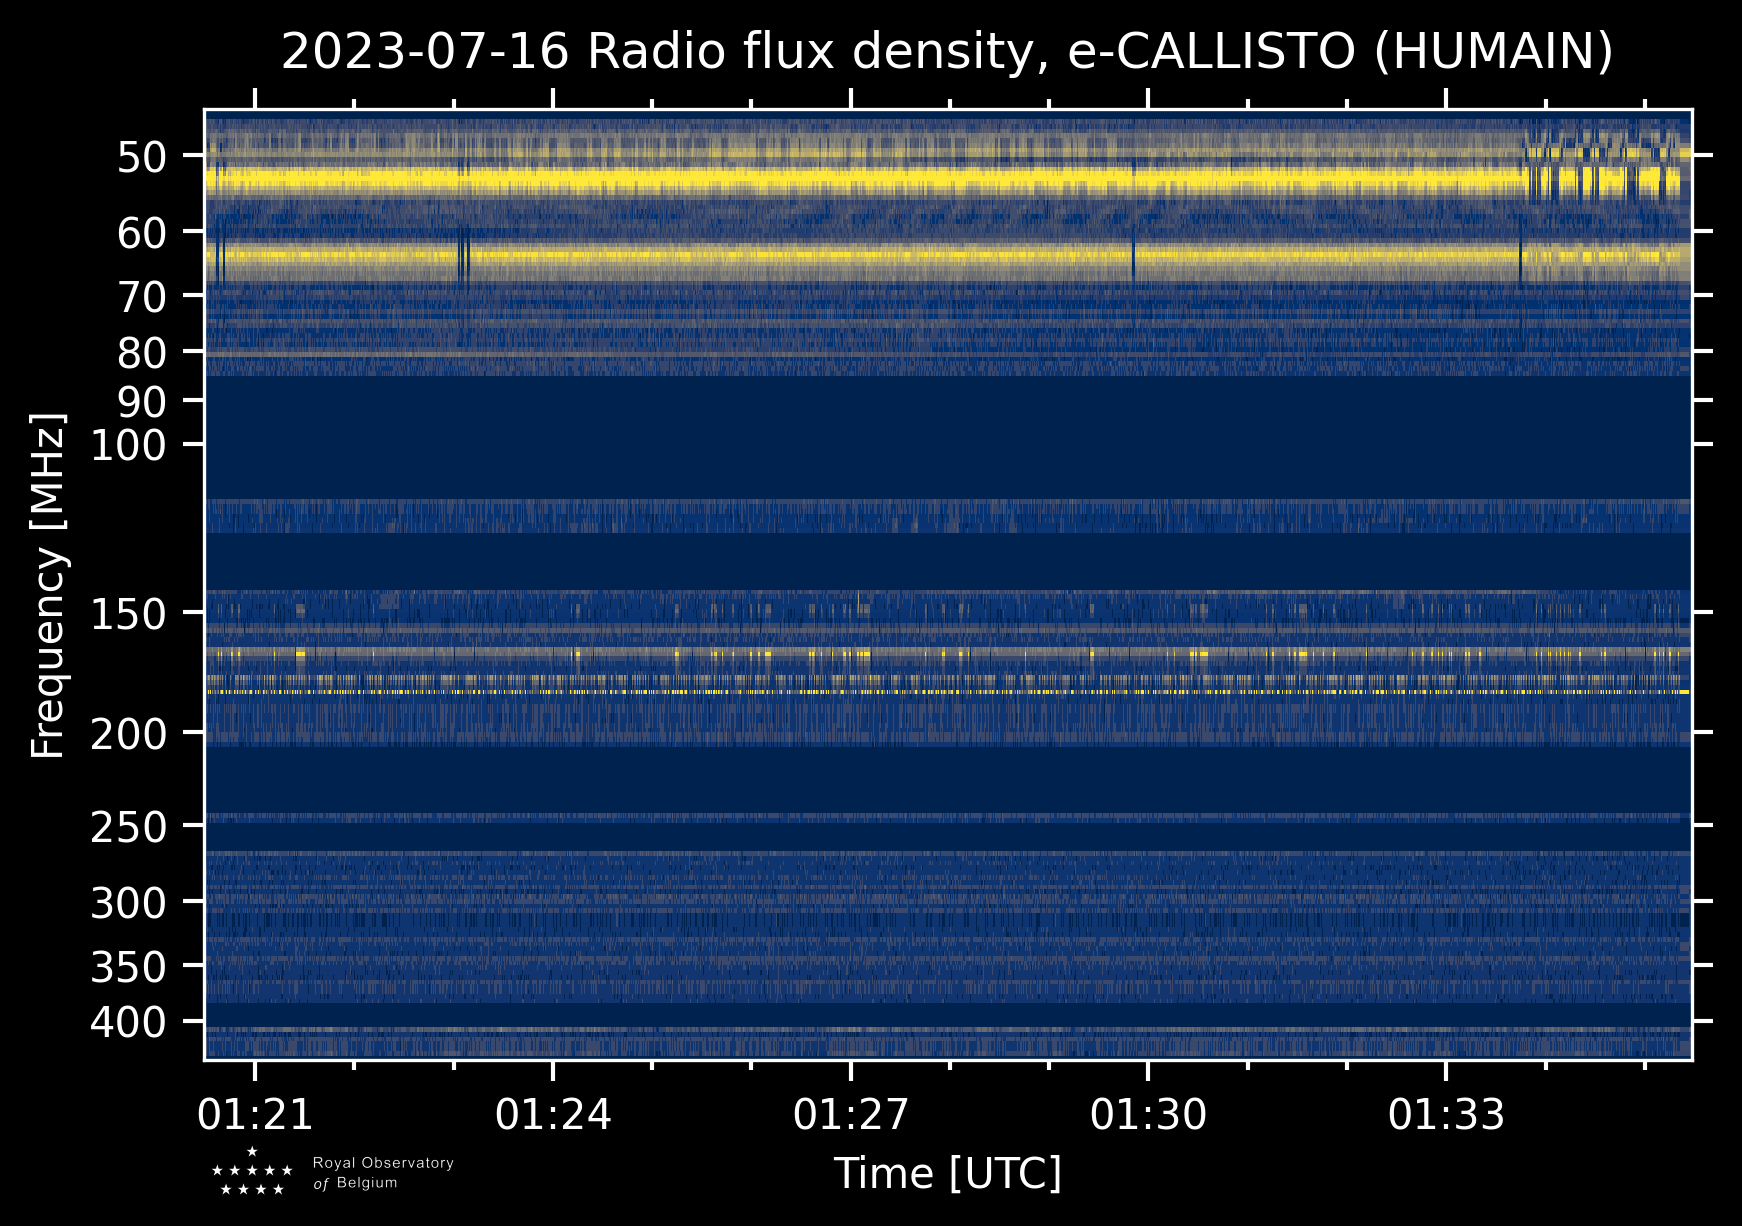The width and height of the screenshot is (1742, 1226).
Task: Click the 300 MHz frequency tick label
Action: (129, 904)
